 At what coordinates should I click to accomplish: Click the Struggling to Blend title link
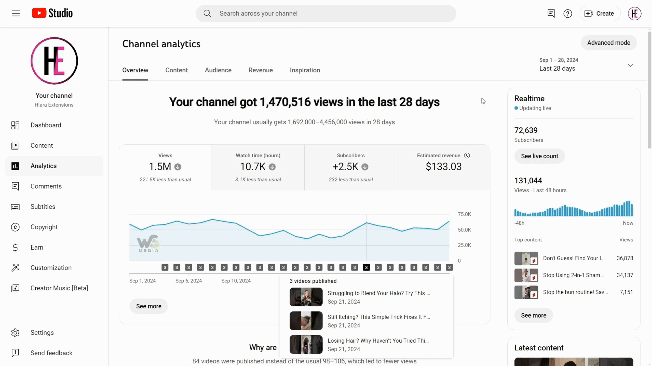378,293
